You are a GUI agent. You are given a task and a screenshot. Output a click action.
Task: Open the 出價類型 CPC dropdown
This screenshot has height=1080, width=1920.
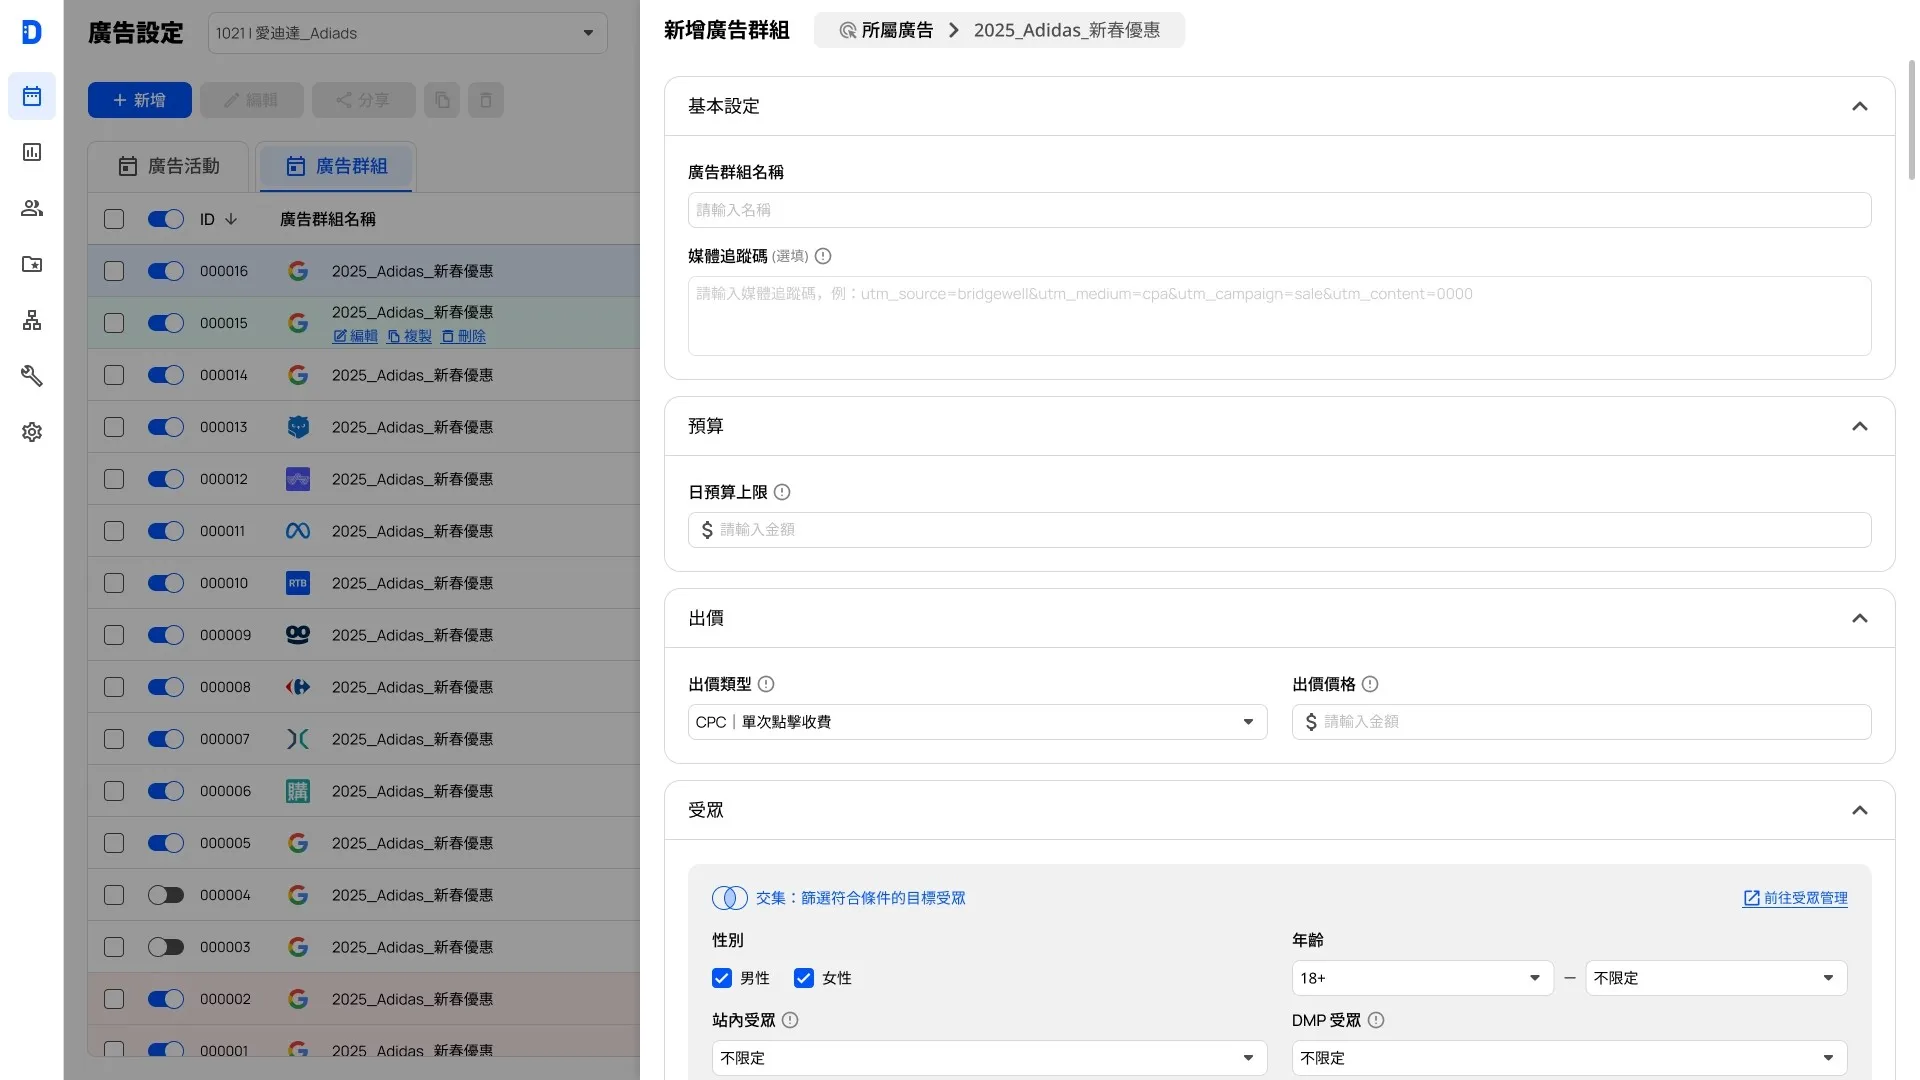click(x=978, y=722)
